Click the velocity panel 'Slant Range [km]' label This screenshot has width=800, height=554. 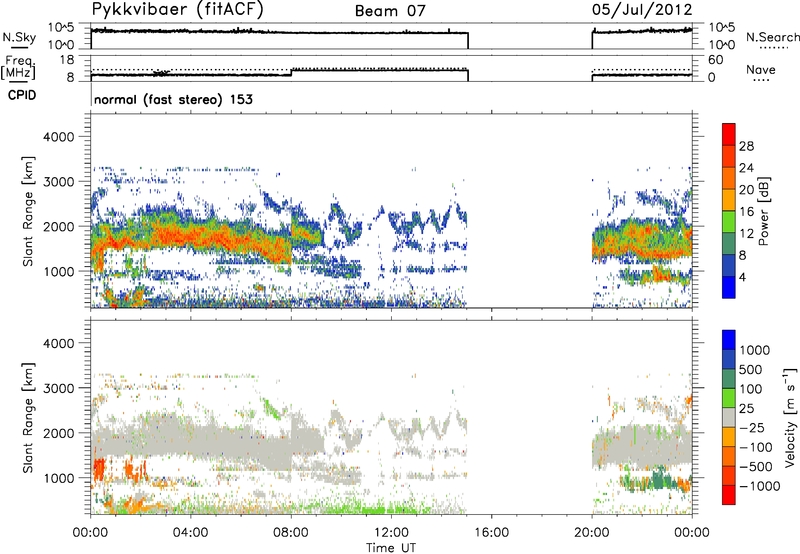[x=28, y=418]
